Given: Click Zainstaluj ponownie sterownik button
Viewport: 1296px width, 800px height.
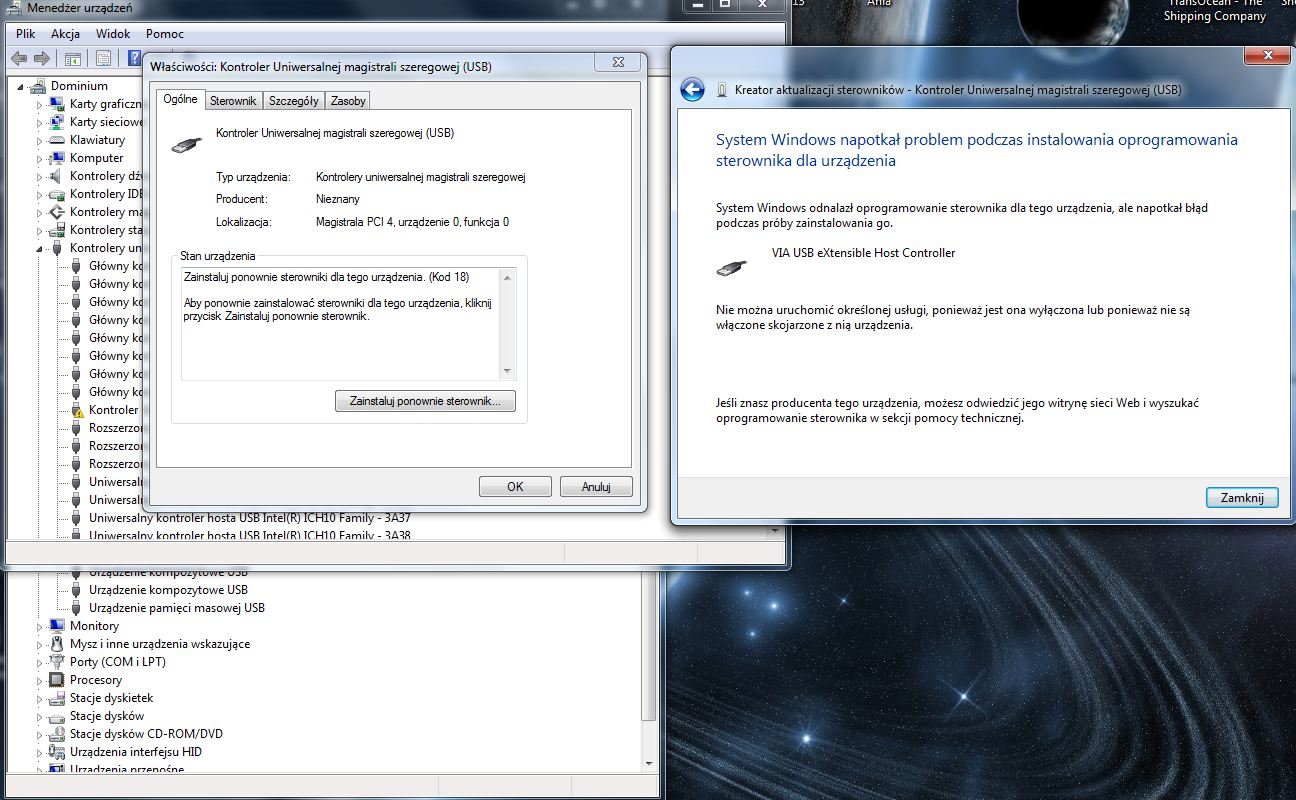Looking at the screenshot, I should [x=425, y=401].
